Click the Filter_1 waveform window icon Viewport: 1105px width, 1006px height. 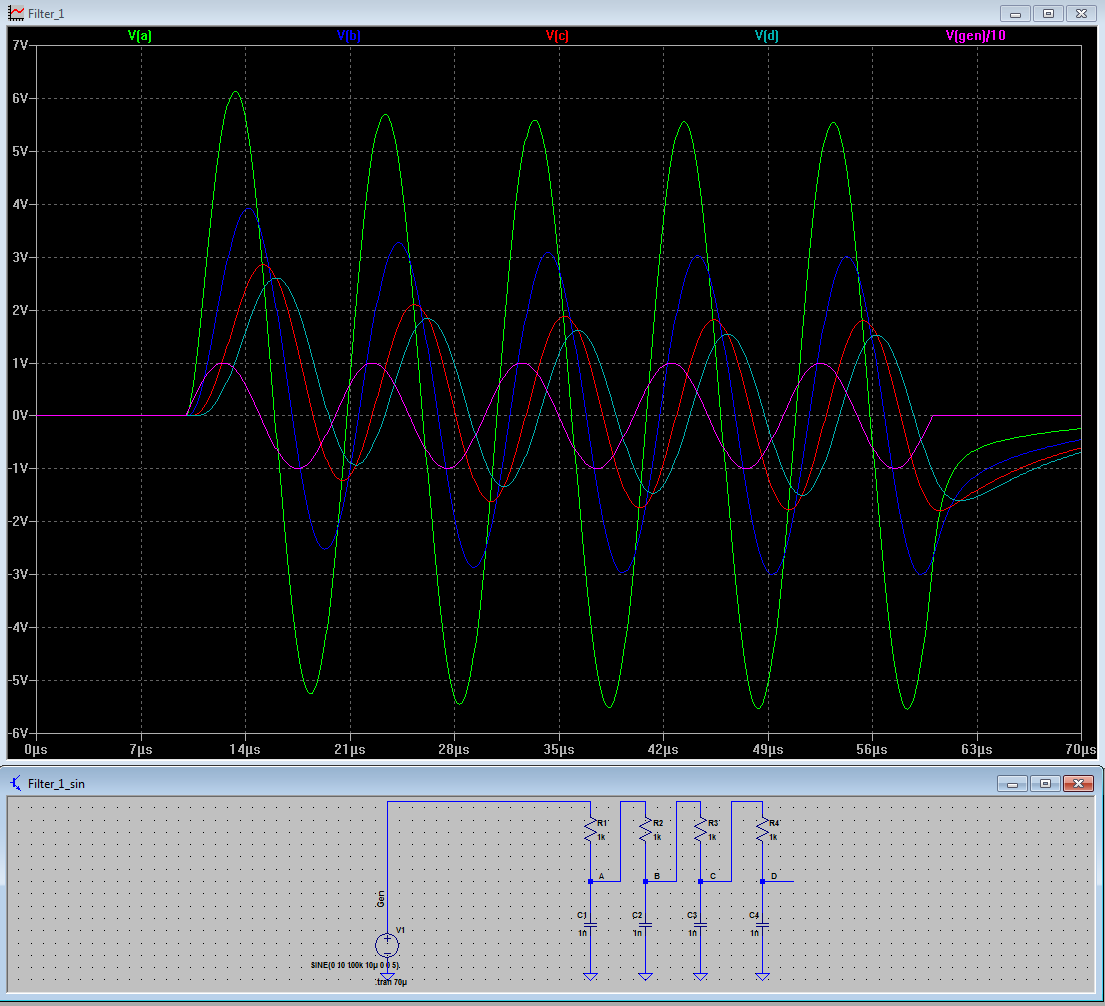[x=16, y=14]
